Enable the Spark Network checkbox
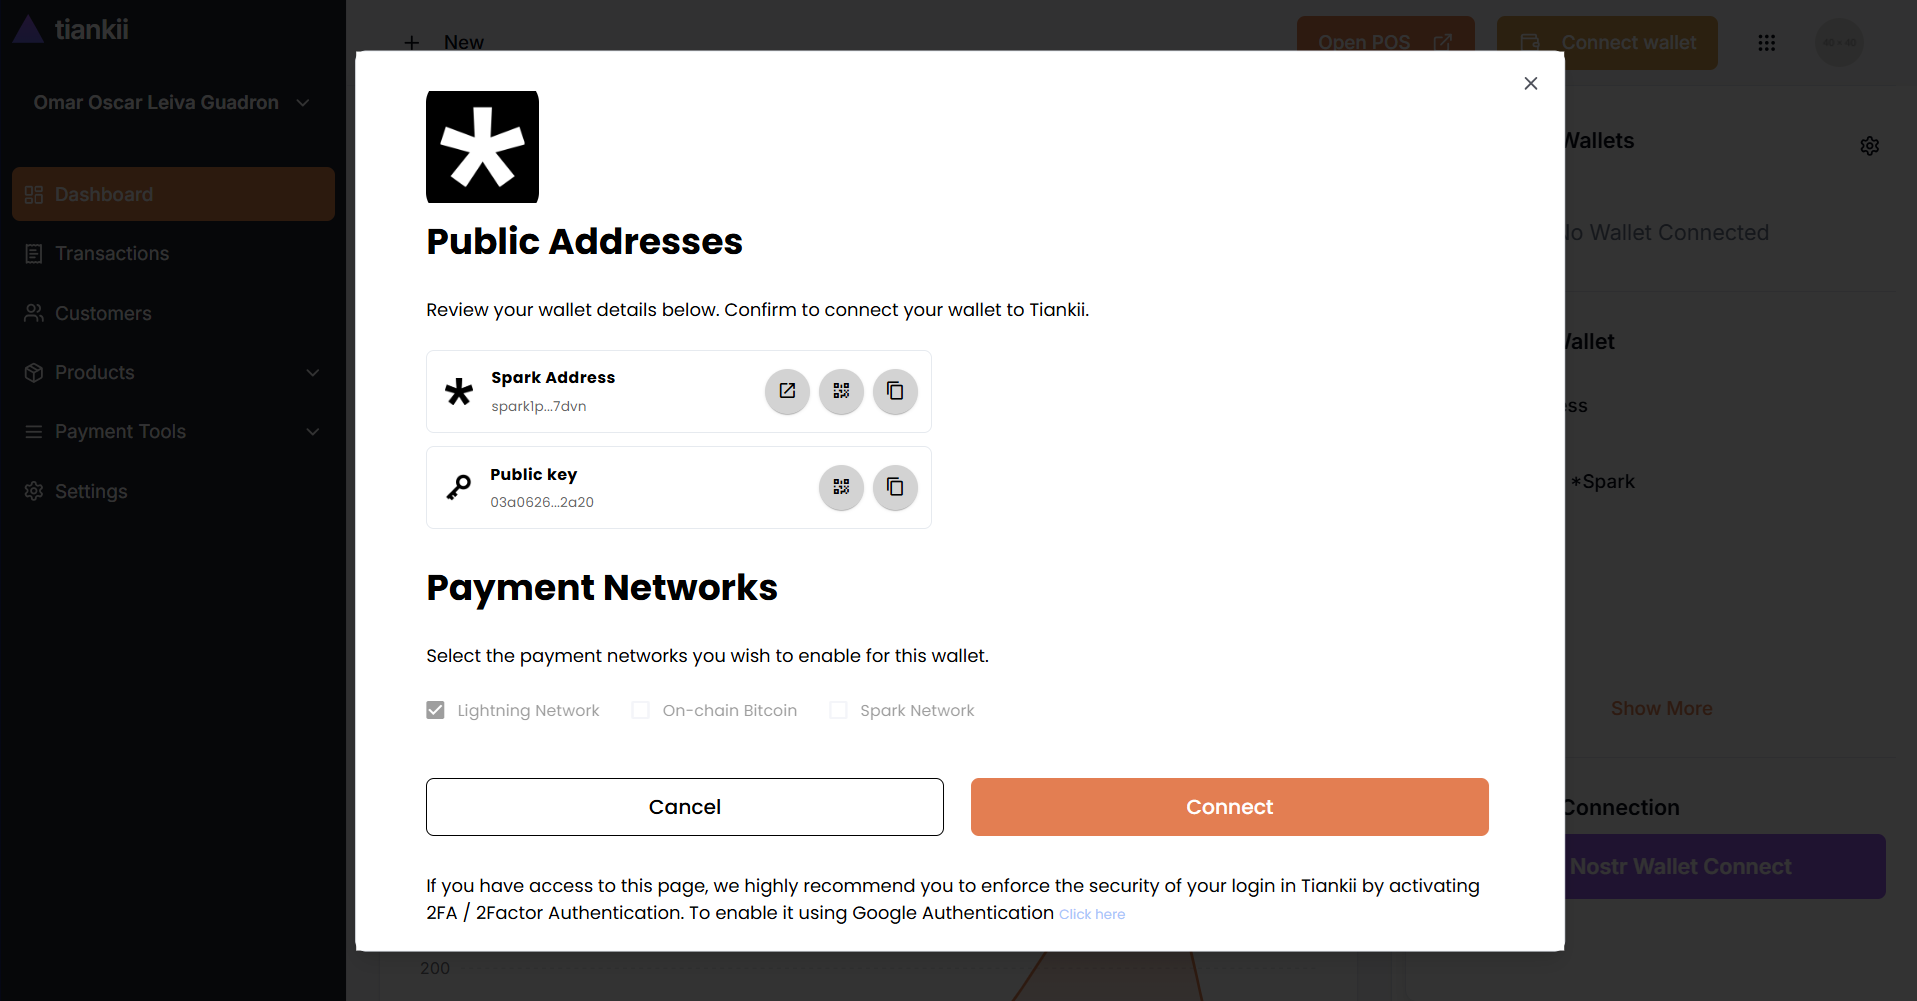Screen dimensions: 1917x1001 838,710
